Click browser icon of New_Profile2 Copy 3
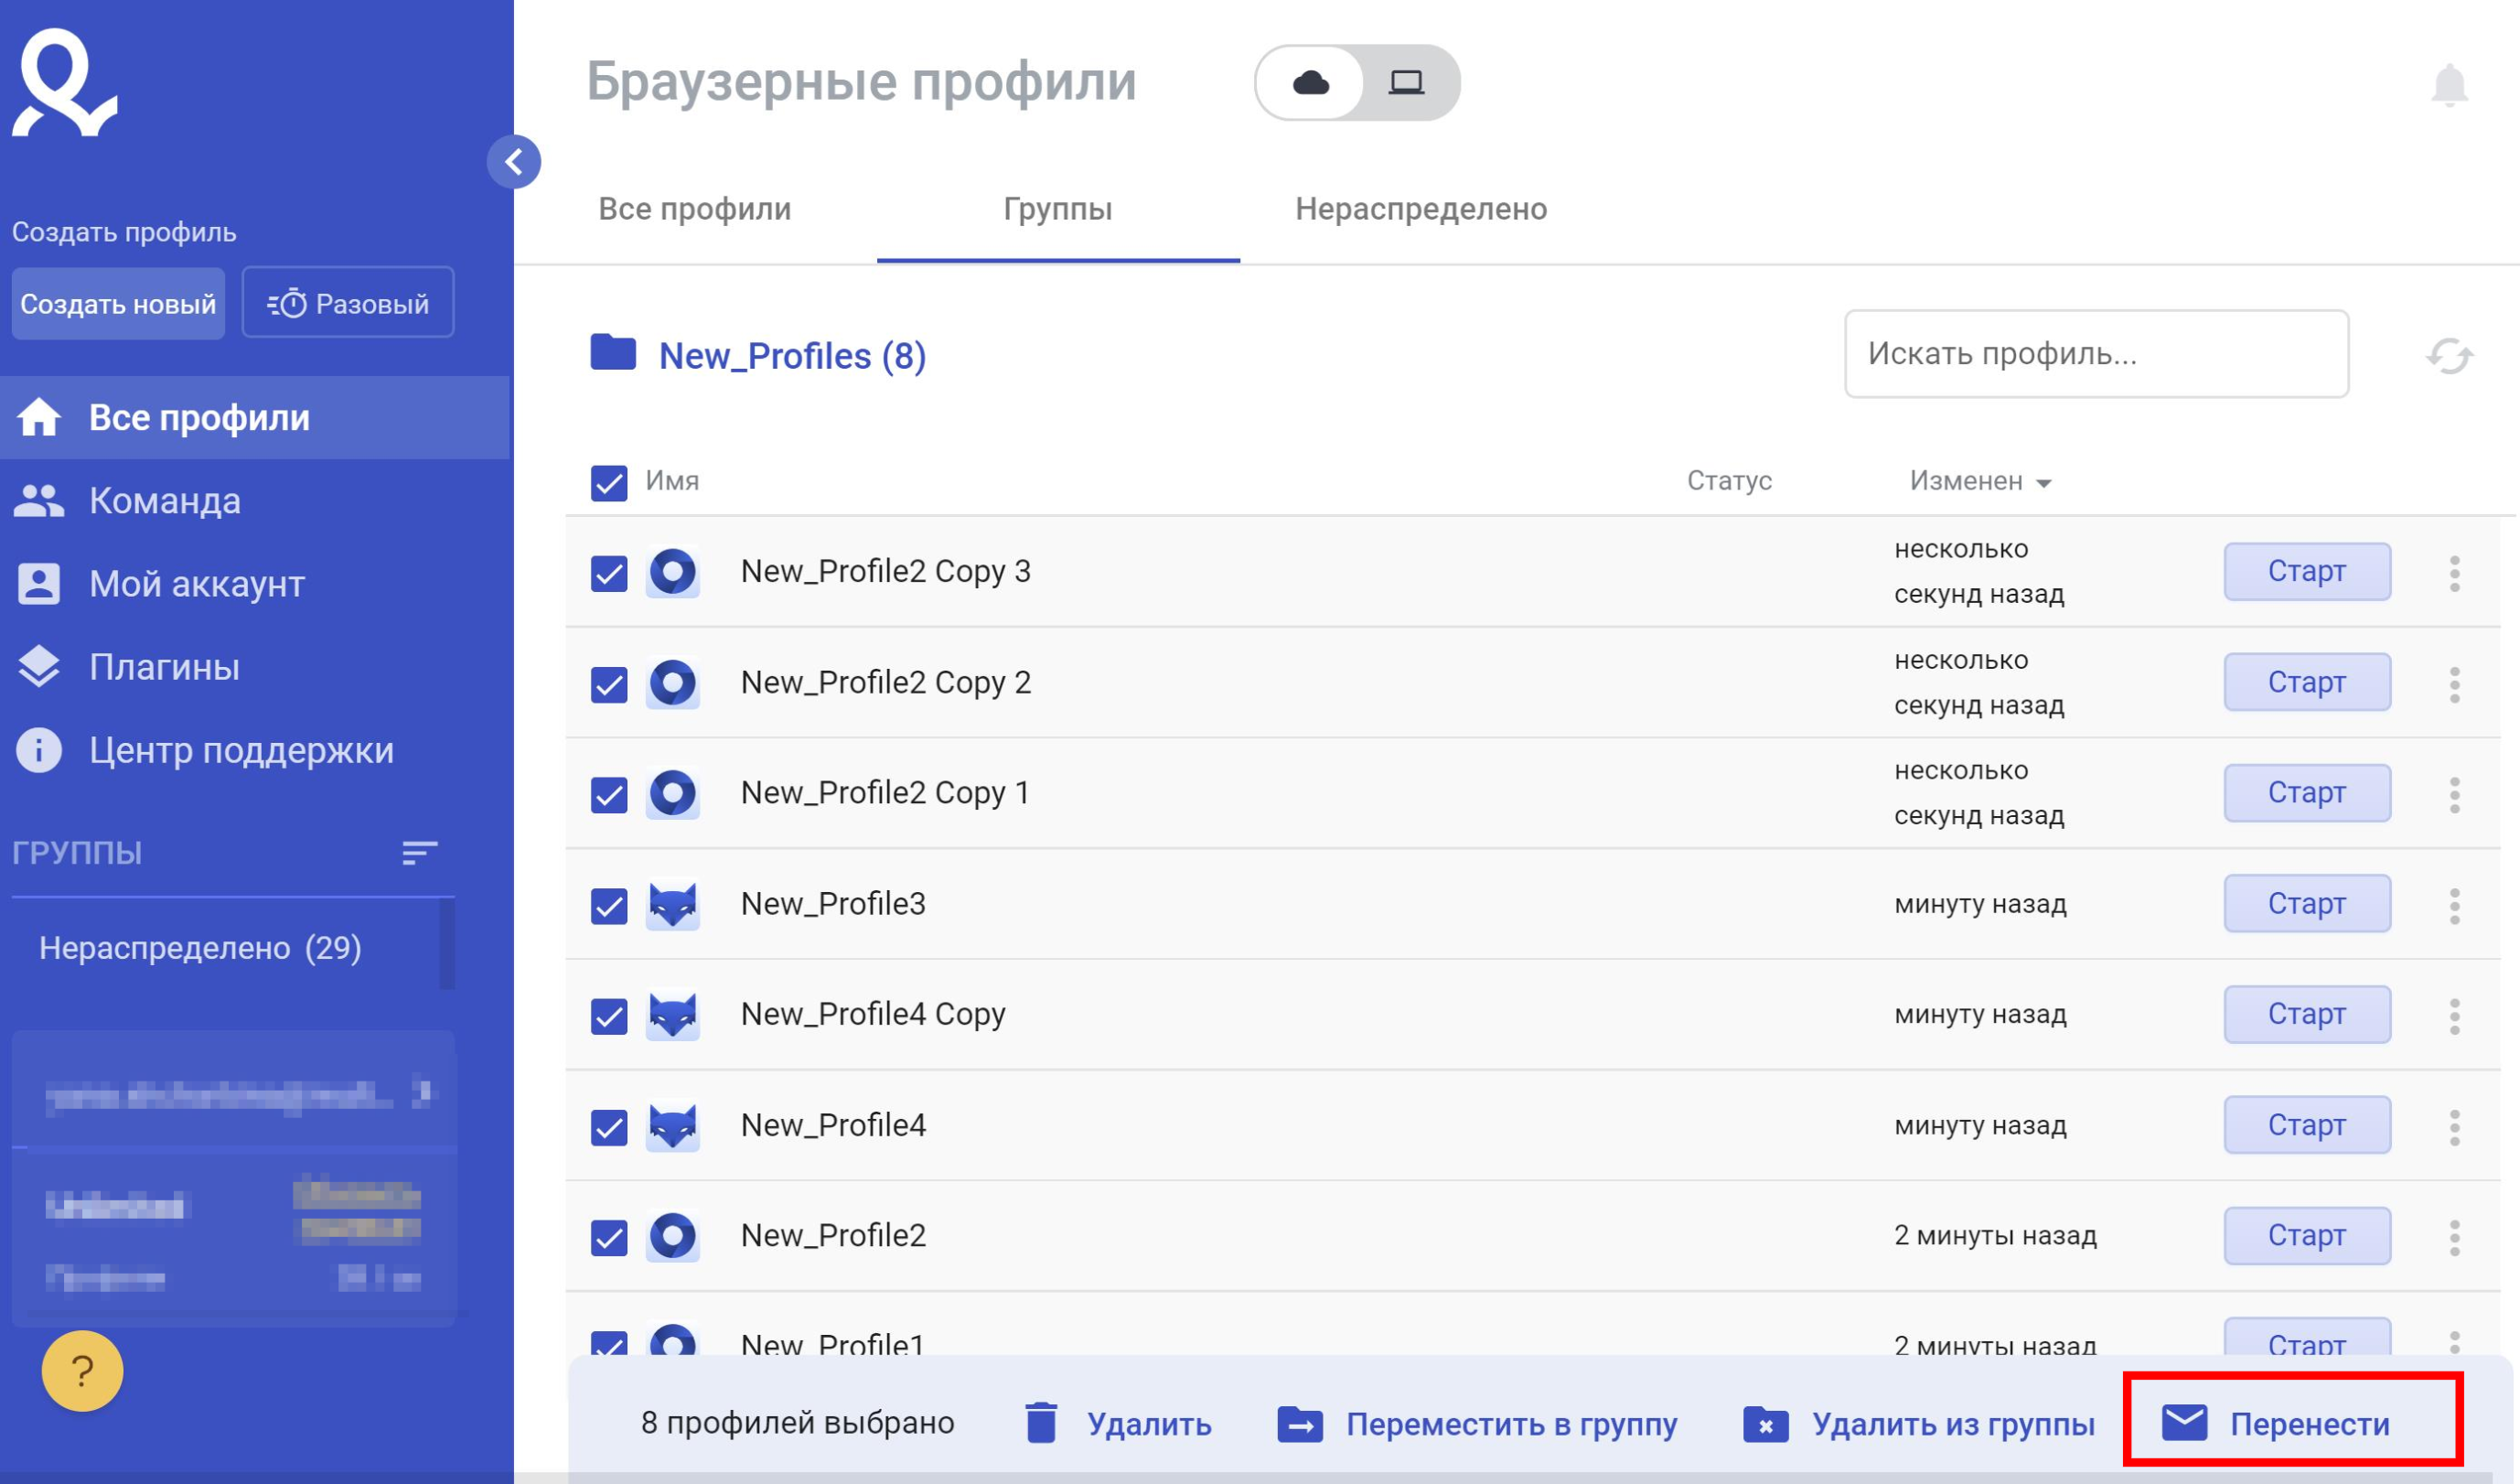Image resolution: width=2520 pixels, height=1484 pixels. 673,573
